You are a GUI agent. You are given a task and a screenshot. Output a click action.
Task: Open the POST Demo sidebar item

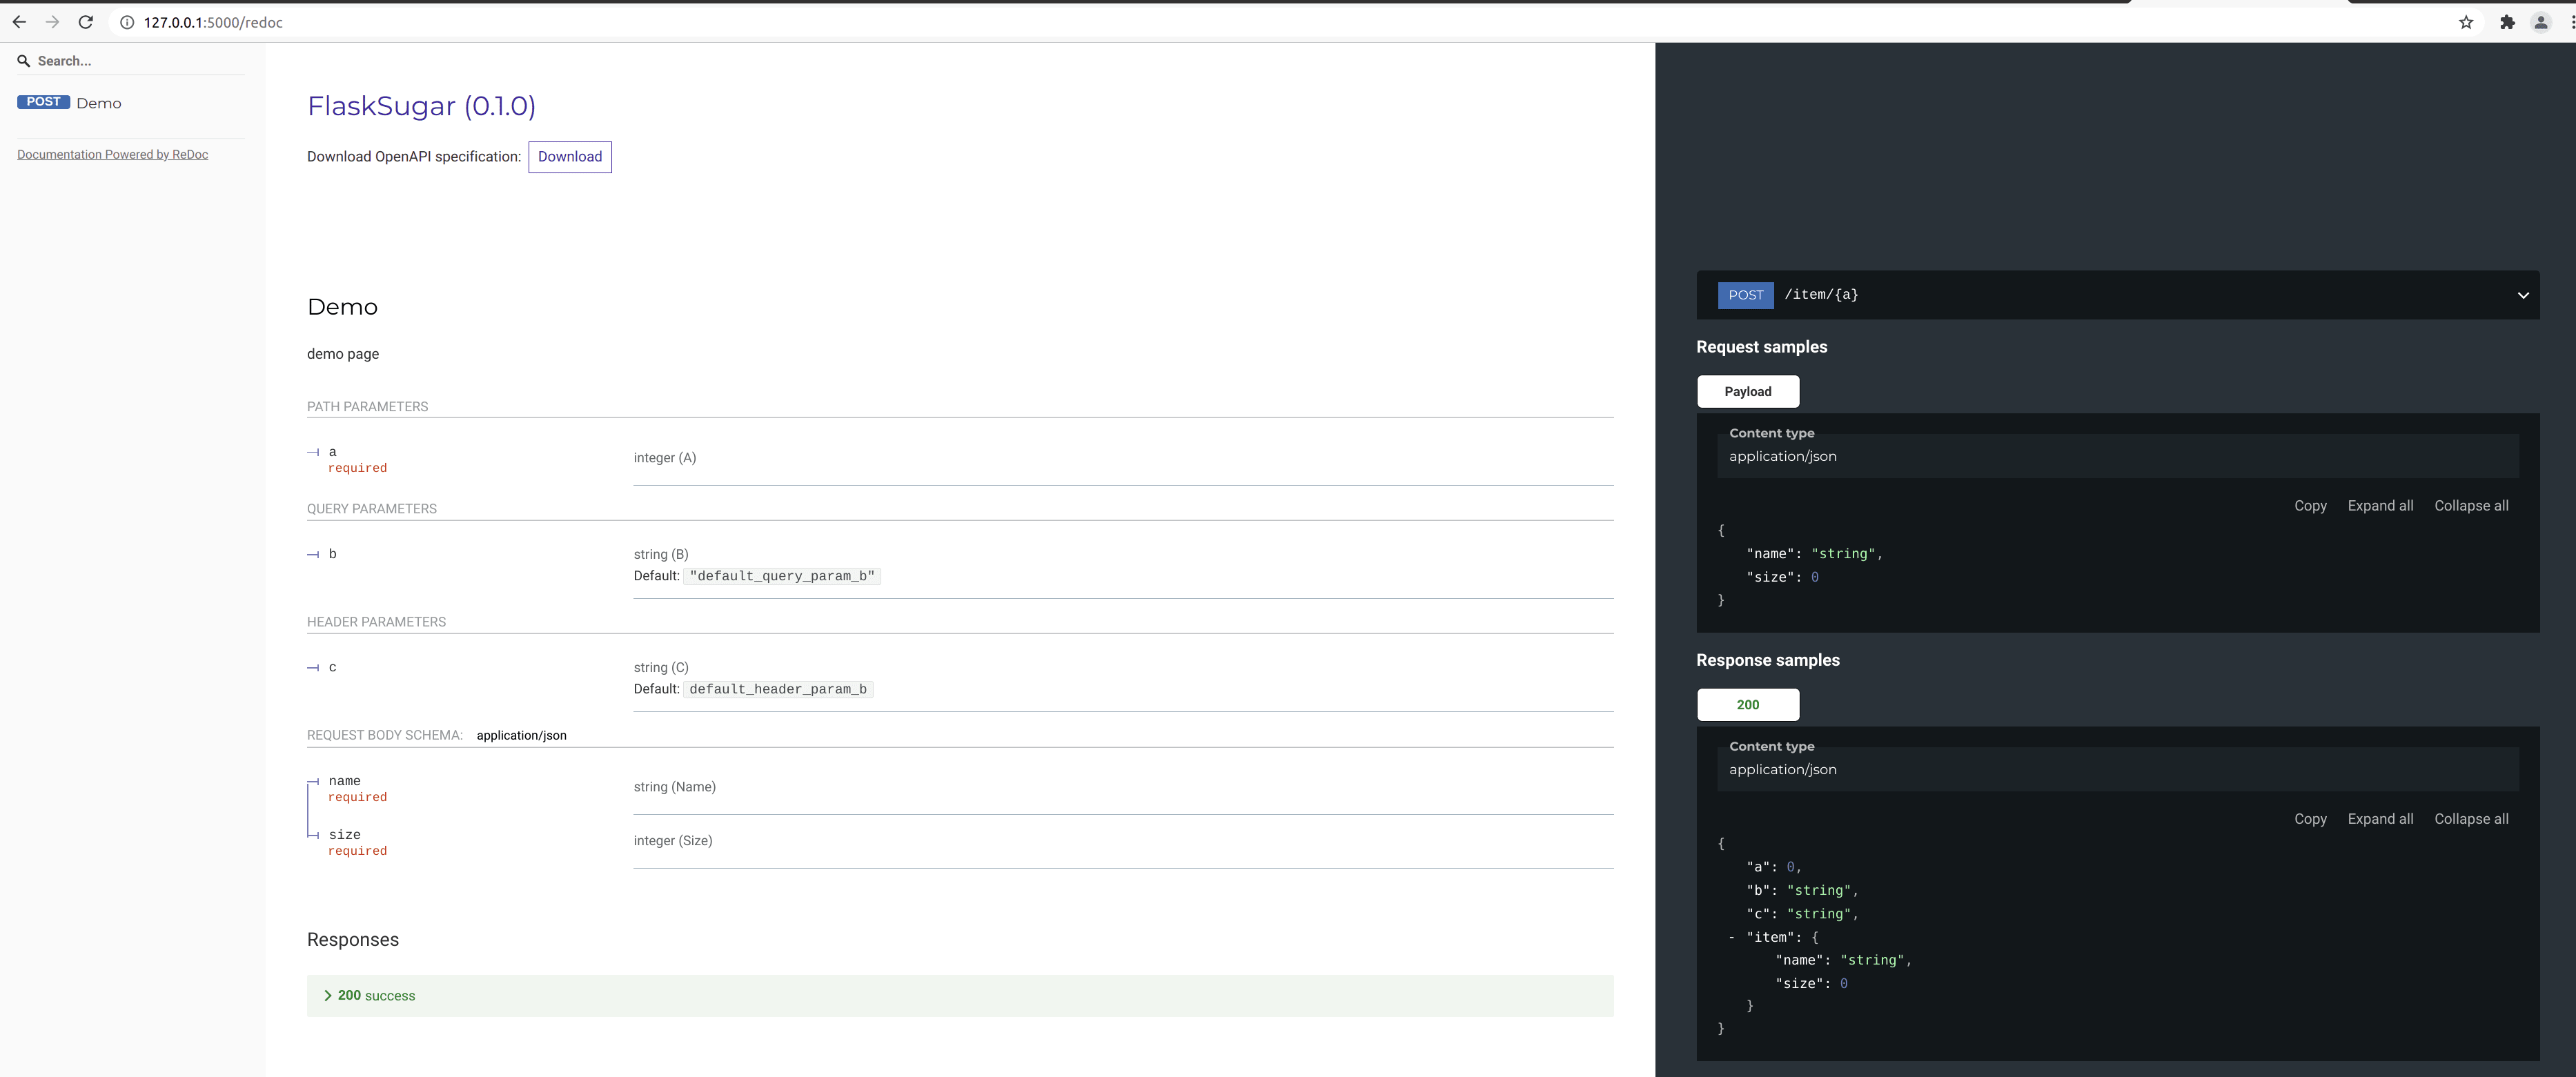pos(70,103)
